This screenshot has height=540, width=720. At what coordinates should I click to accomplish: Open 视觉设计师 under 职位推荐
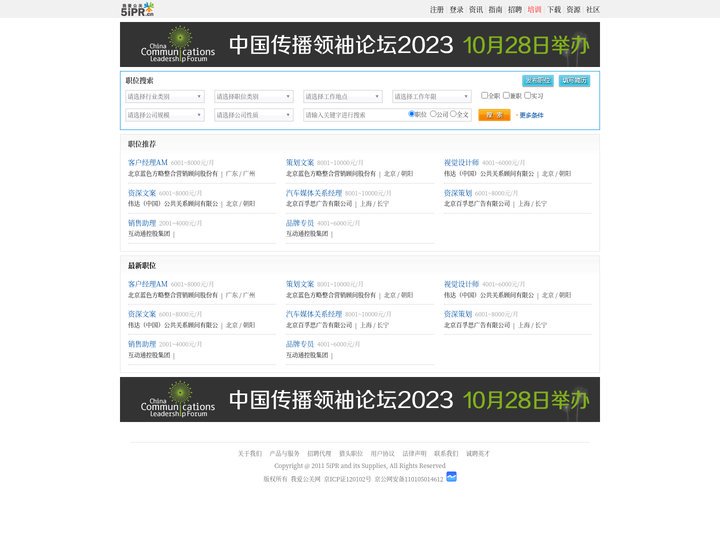coord(461,163)
